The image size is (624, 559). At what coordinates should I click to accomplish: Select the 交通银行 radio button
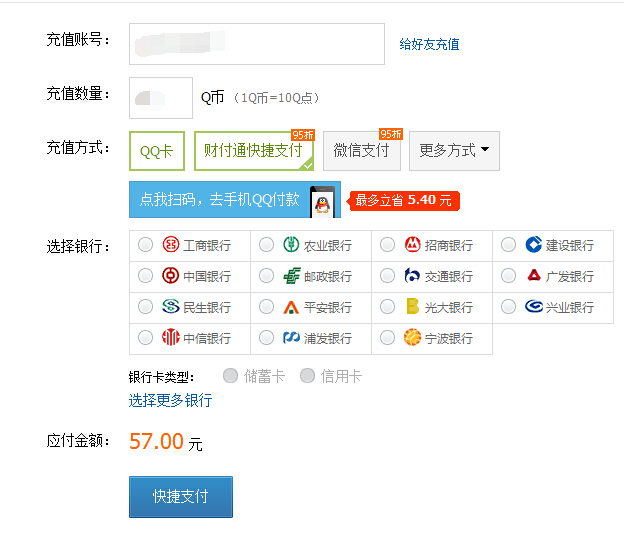(x=387, y=275)
